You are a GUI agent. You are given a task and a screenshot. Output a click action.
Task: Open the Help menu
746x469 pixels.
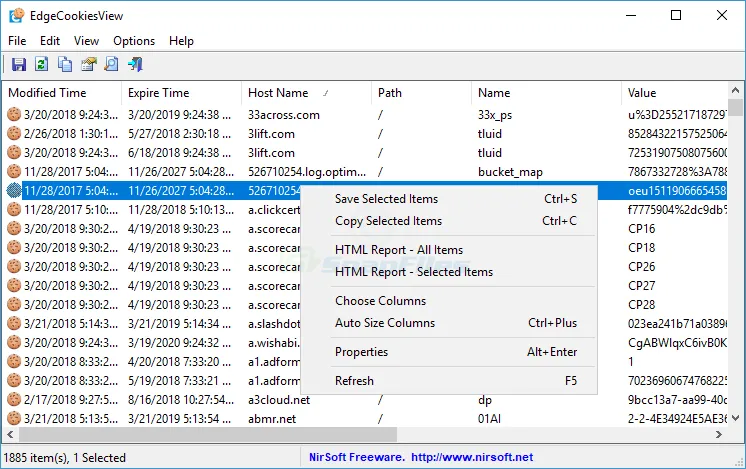pos(181,41)
